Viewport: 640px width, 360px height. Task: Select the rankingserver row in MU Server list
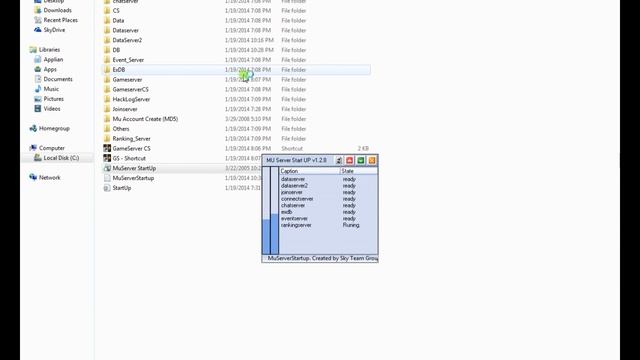(328, 225)
